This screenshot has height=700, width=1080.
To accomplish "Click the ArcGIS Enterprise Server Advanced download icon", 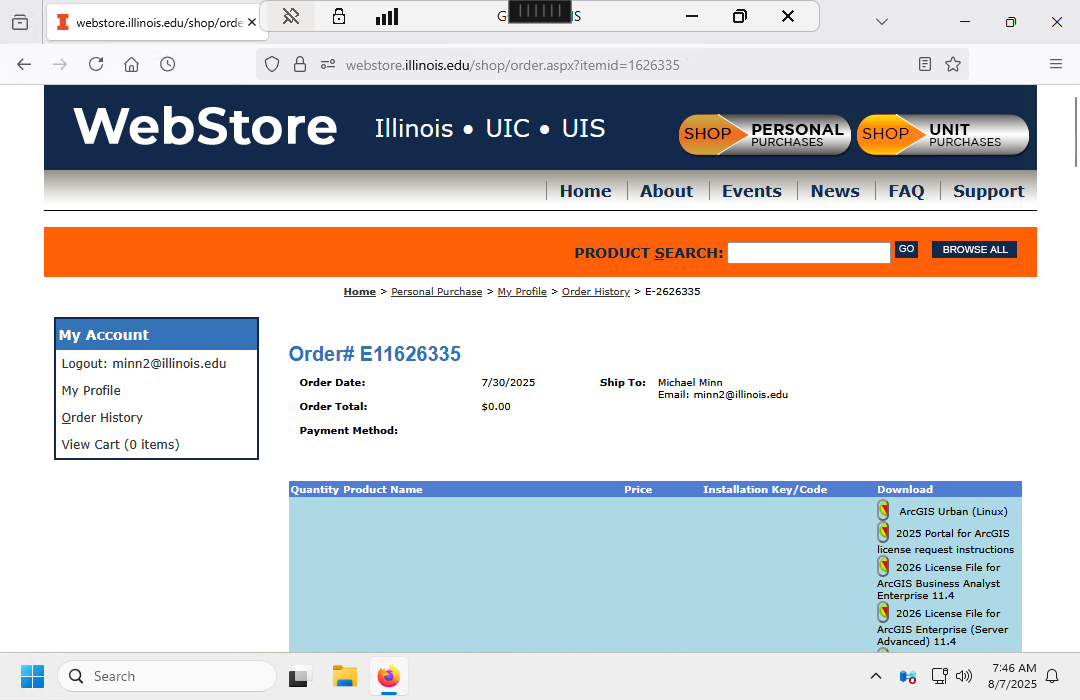I will [x=884, y=612].
